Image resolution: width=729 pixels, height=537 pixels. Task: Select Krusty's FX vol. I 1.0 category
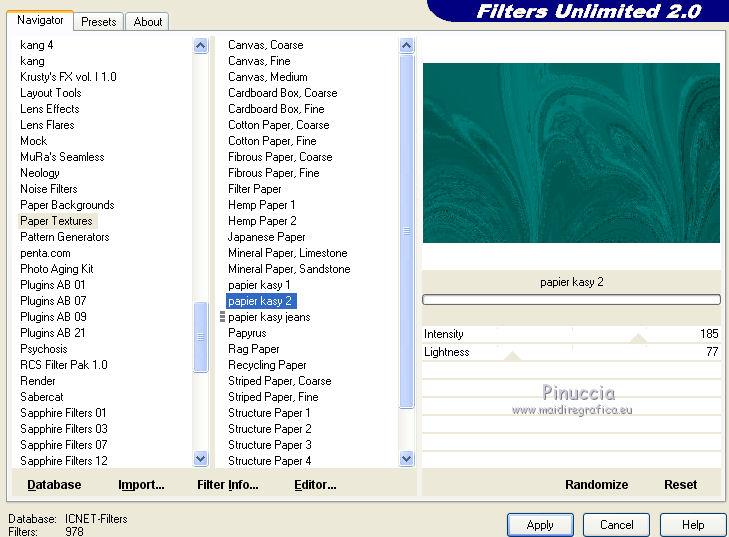(68, 77)
